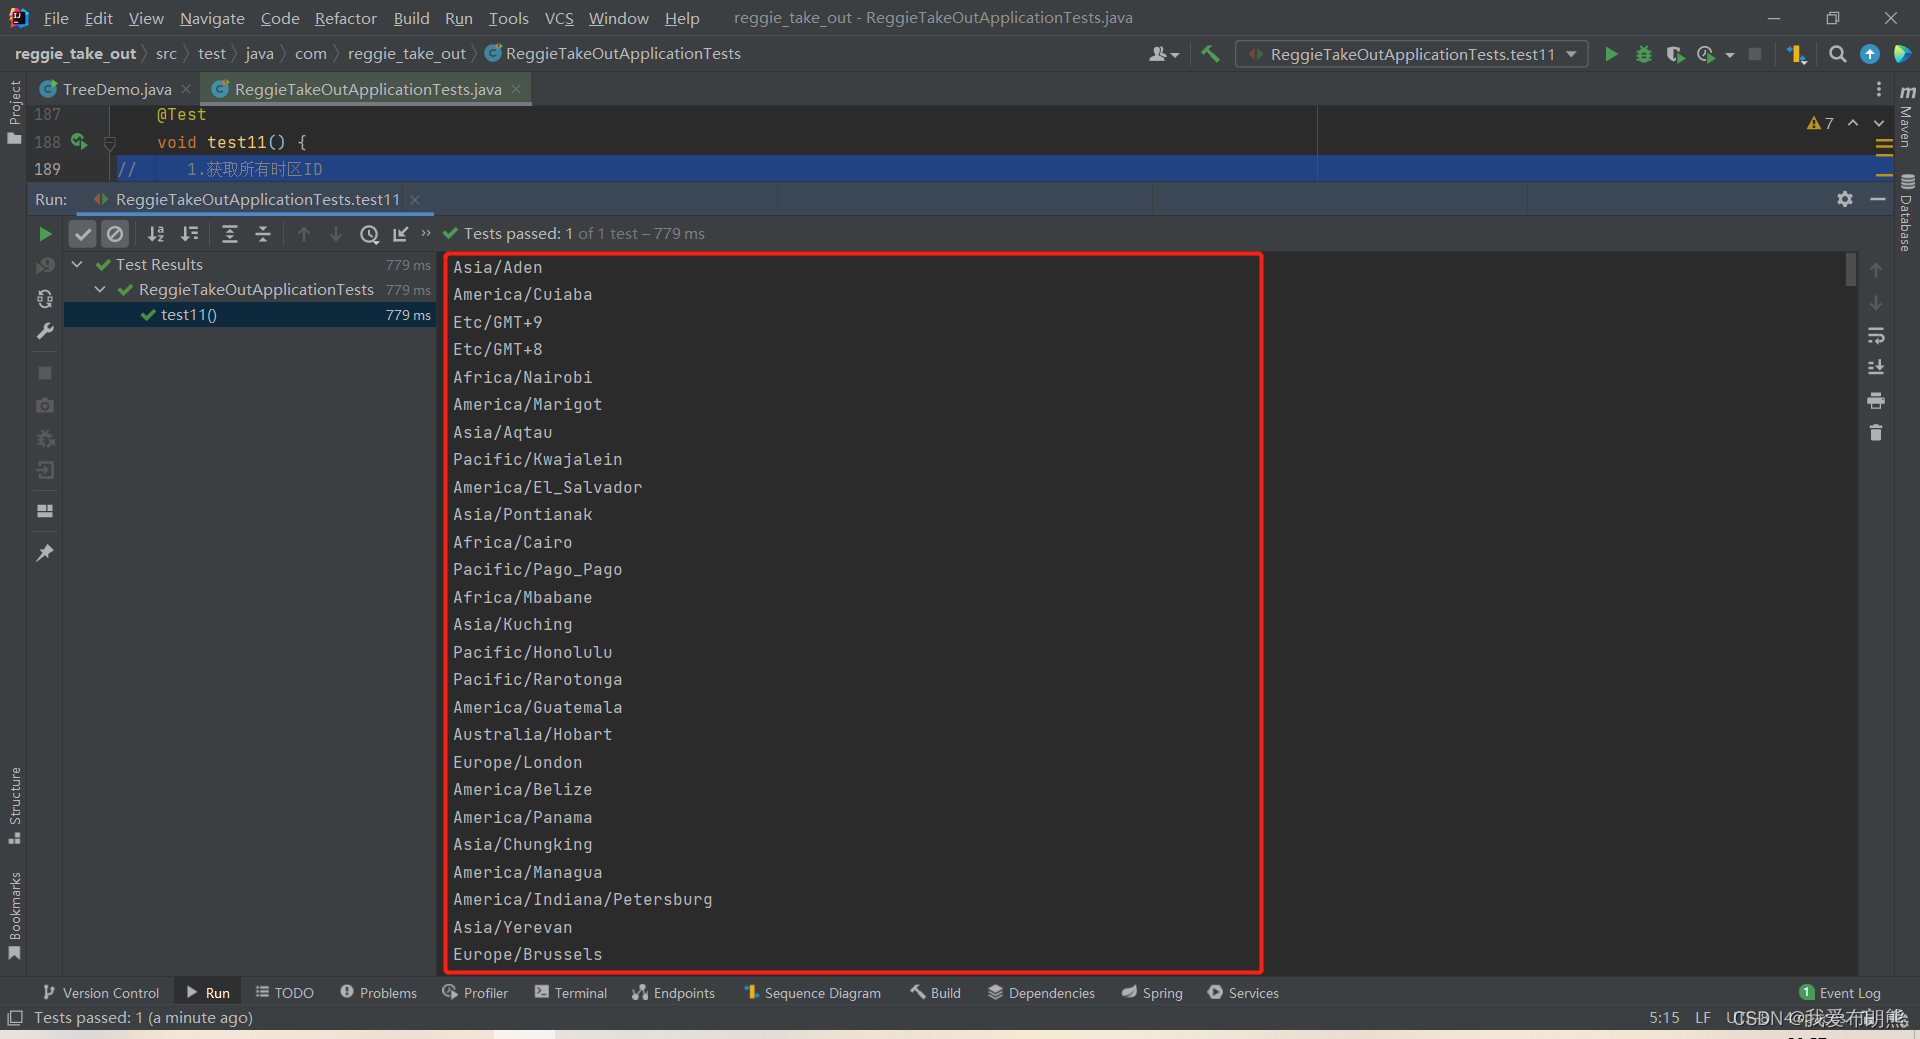Click reggie_take_out breadcrumb root
Image resolution: width=1920 pixels, height=1039 pixels.
(x=76, y=54)
